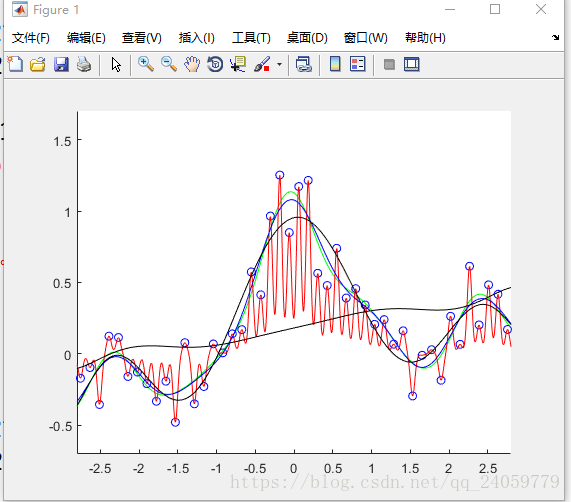Click the x-axis tick label 0
571x502 pixels.
coord(294,469)
